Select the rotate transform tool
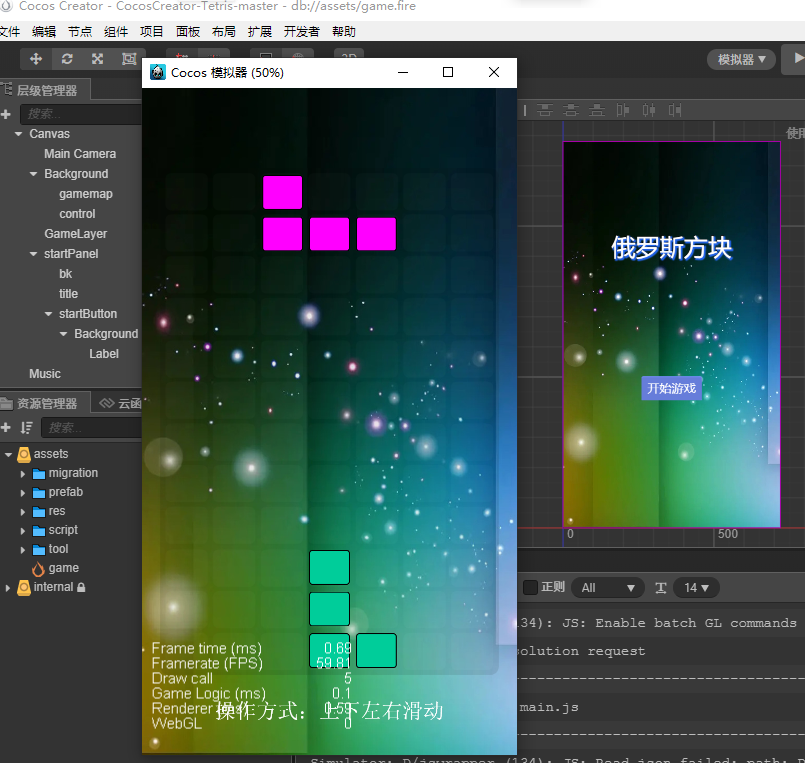The width and height of the screenshot is (805, 763). [67, 59]
